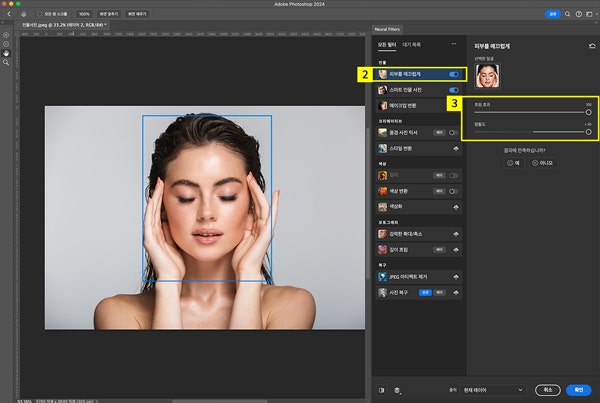The width and height of the screenshot is (600, 403).
Task: Click the reset arrow icon in filter panel
Action: tap(592, 45)
